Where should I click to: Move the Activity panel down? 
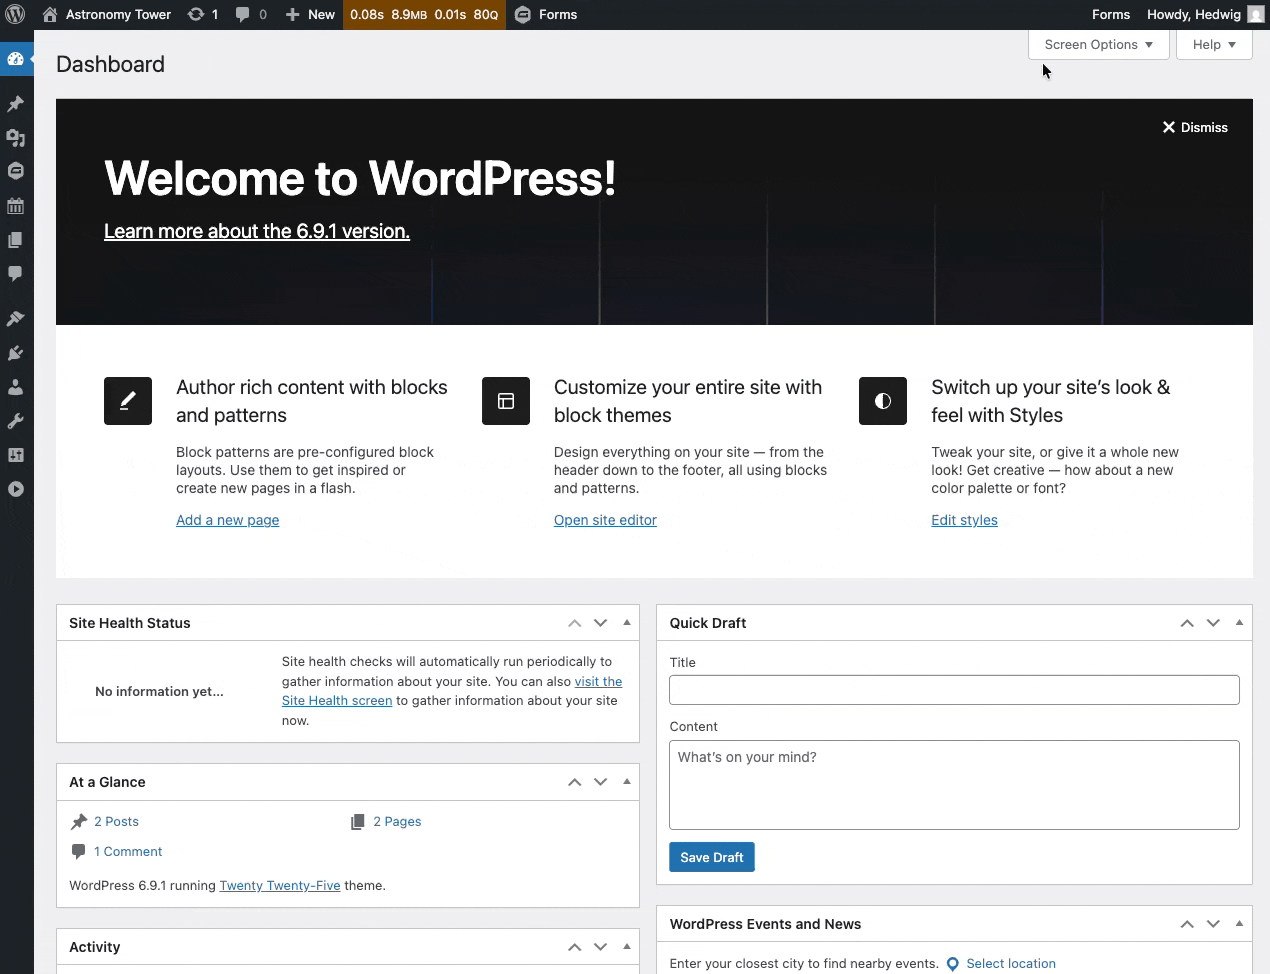[600, 947]
